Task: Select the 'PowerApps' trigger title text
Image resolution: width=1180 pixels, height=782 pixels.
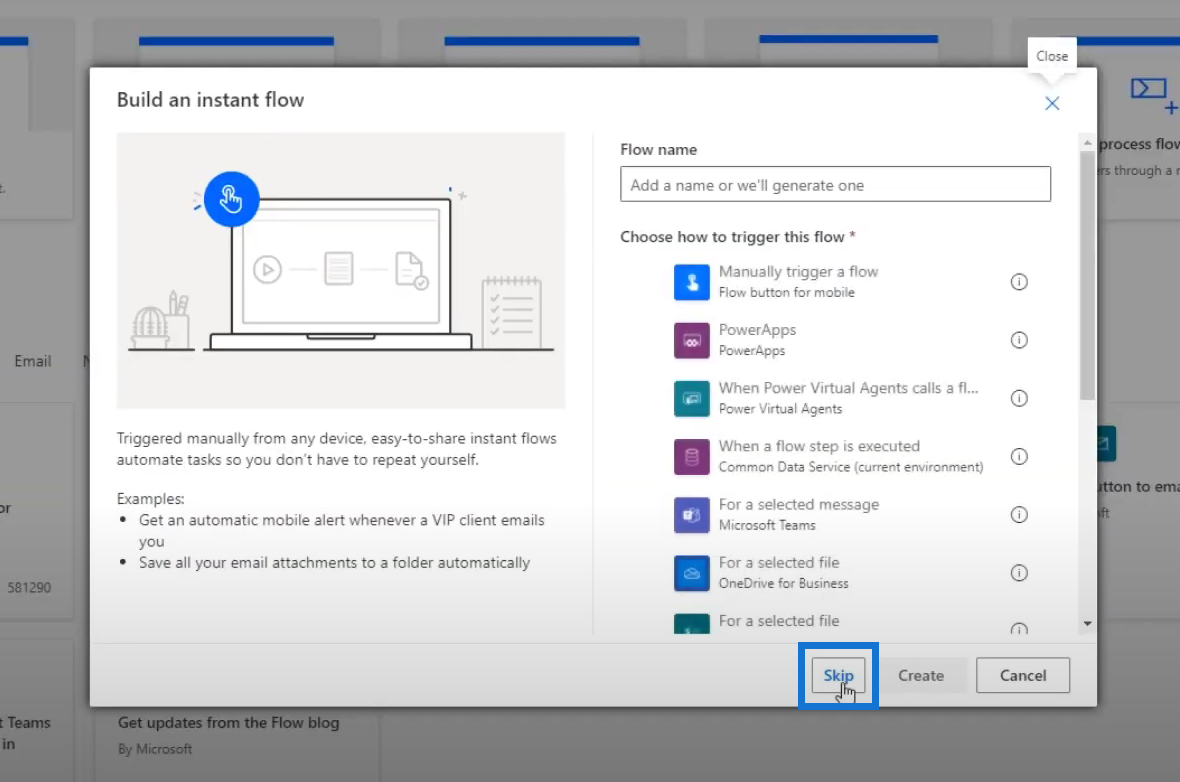Action: tap(757, 330)
